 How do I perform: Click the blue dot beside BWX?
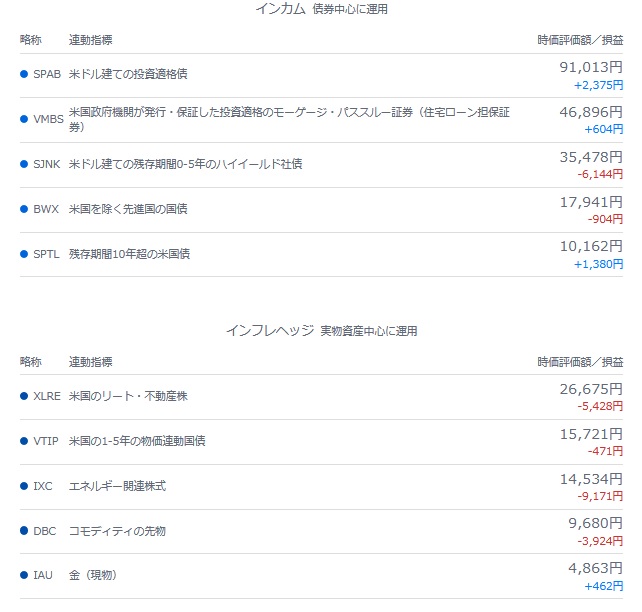[24, 209]
